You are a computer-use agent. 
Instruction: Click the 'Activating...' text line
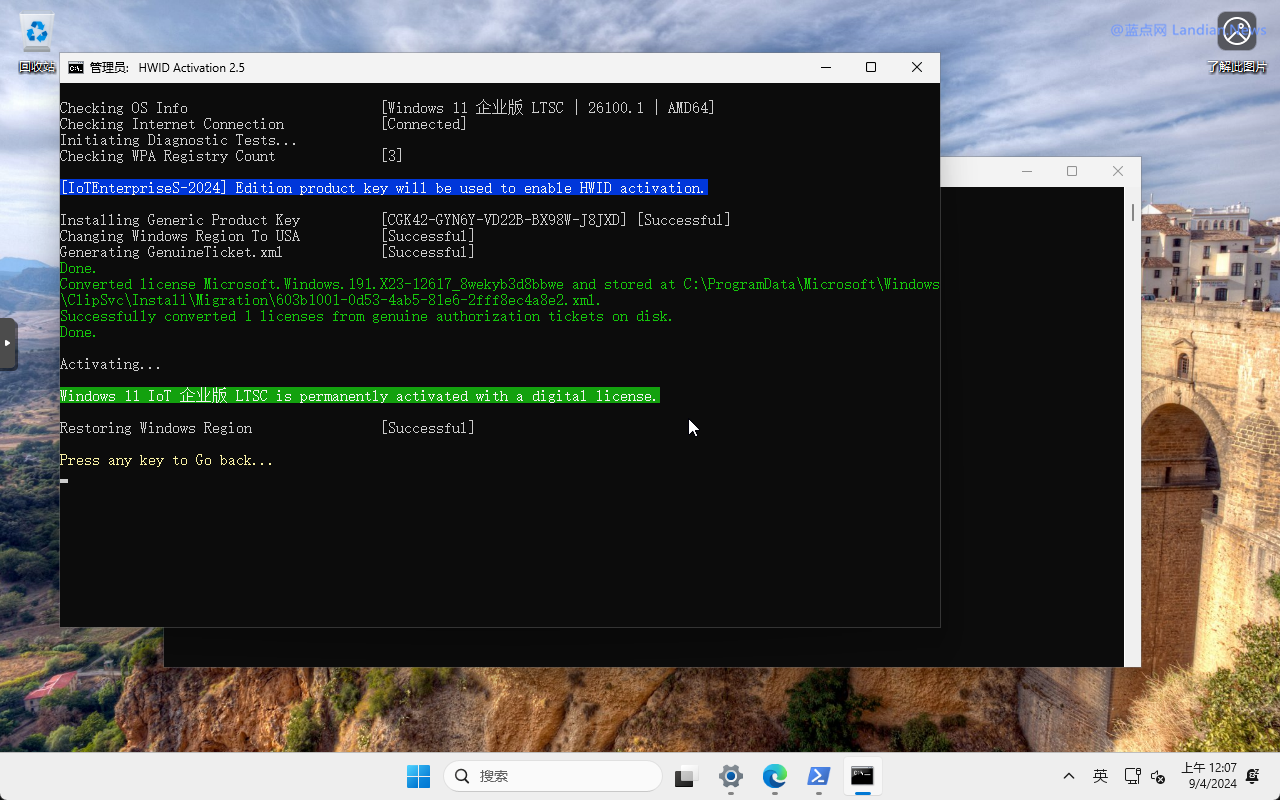pos(110,364)
